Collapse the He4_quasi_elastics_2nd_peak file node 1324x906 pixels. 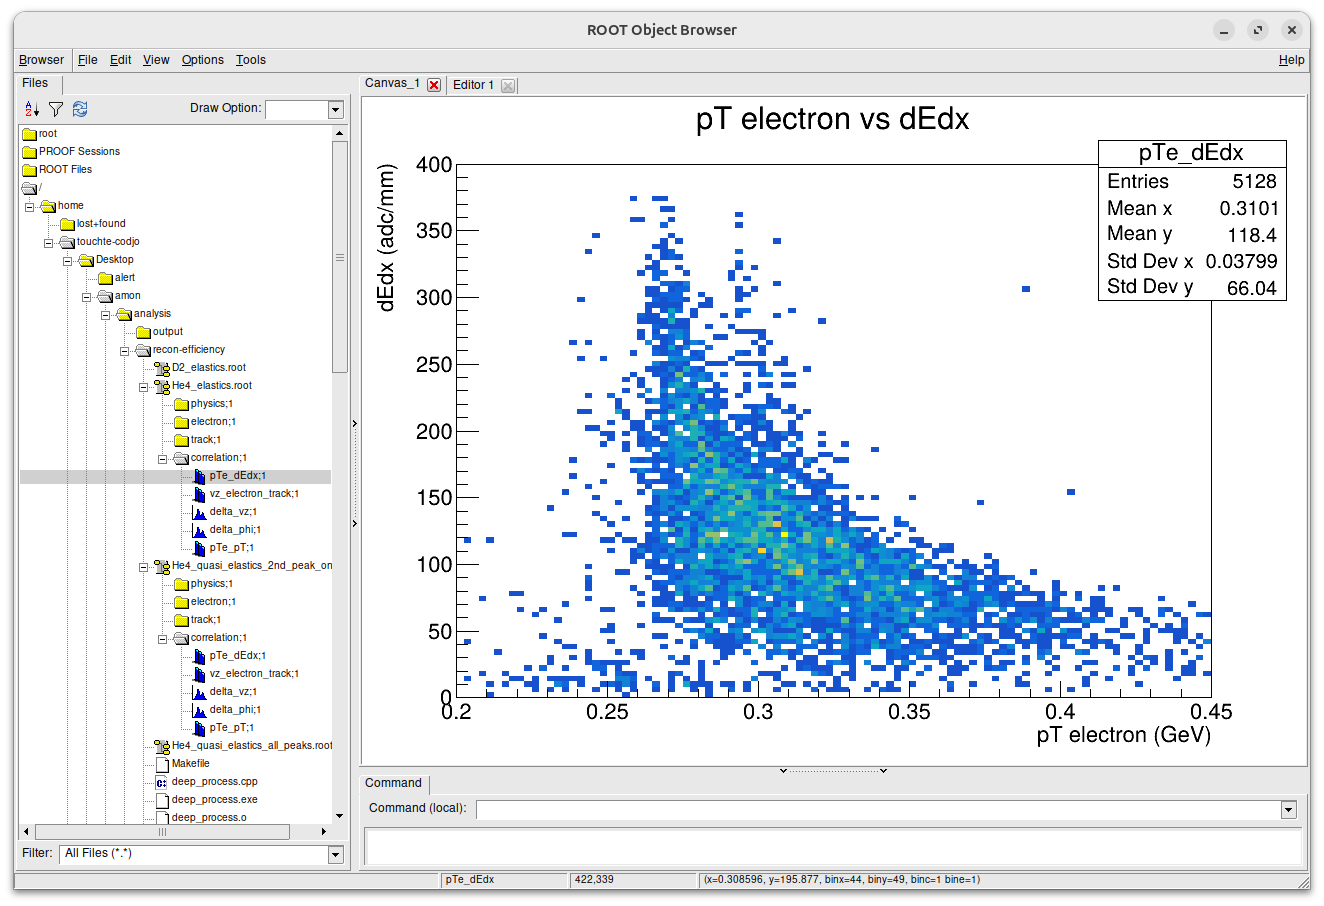coord(143,567)
